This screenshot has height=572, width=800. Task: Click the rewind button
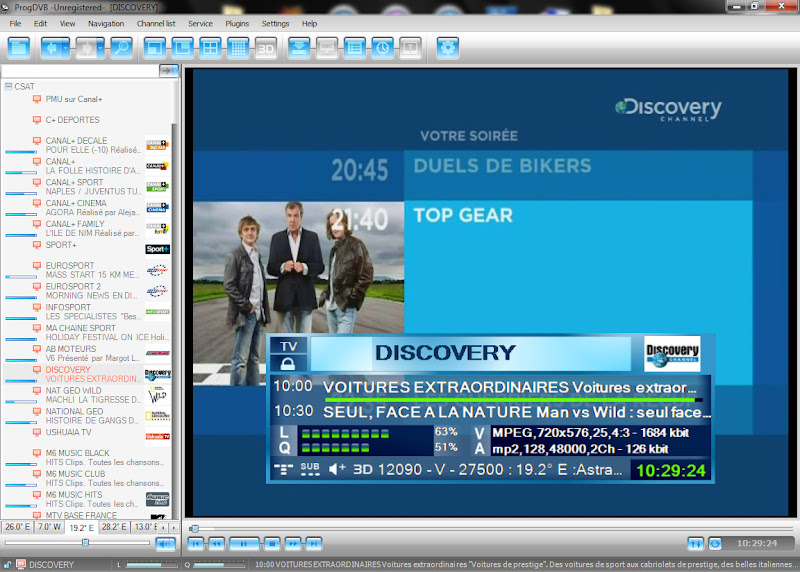click(x=217, y=544)
